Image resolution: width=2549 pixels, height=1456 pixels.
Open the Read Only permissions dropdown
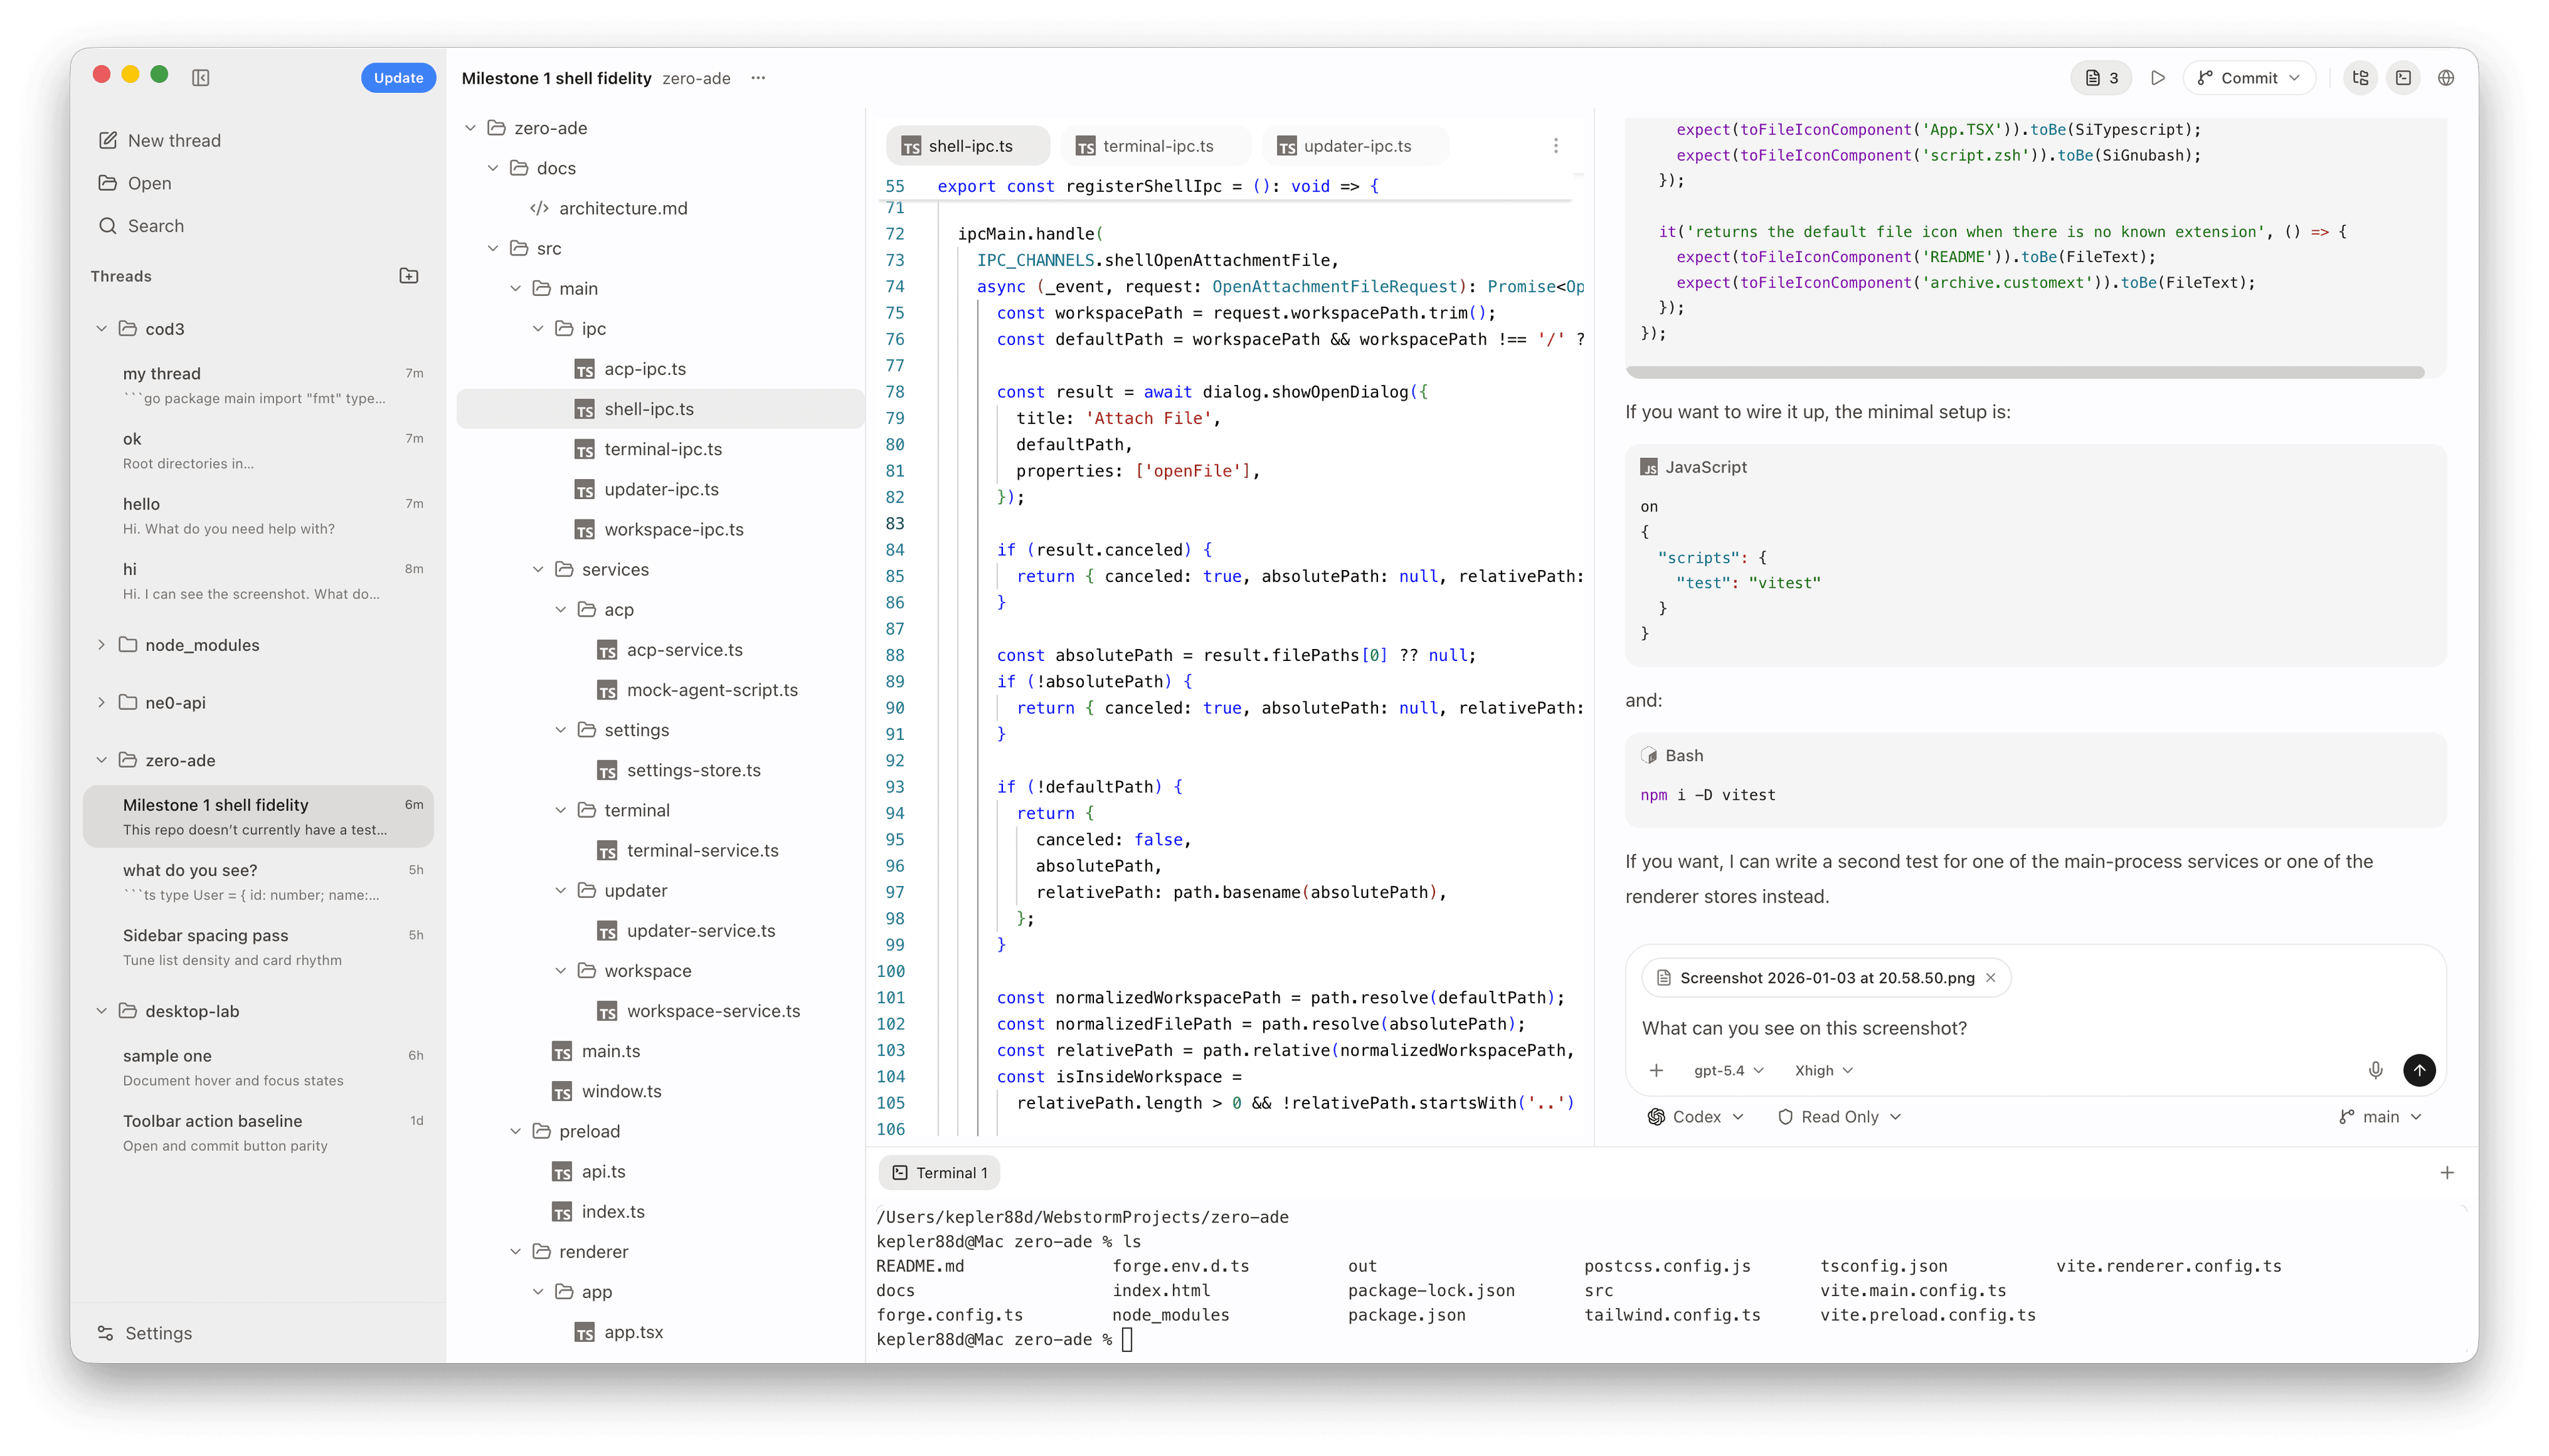pos(1839,1117)
